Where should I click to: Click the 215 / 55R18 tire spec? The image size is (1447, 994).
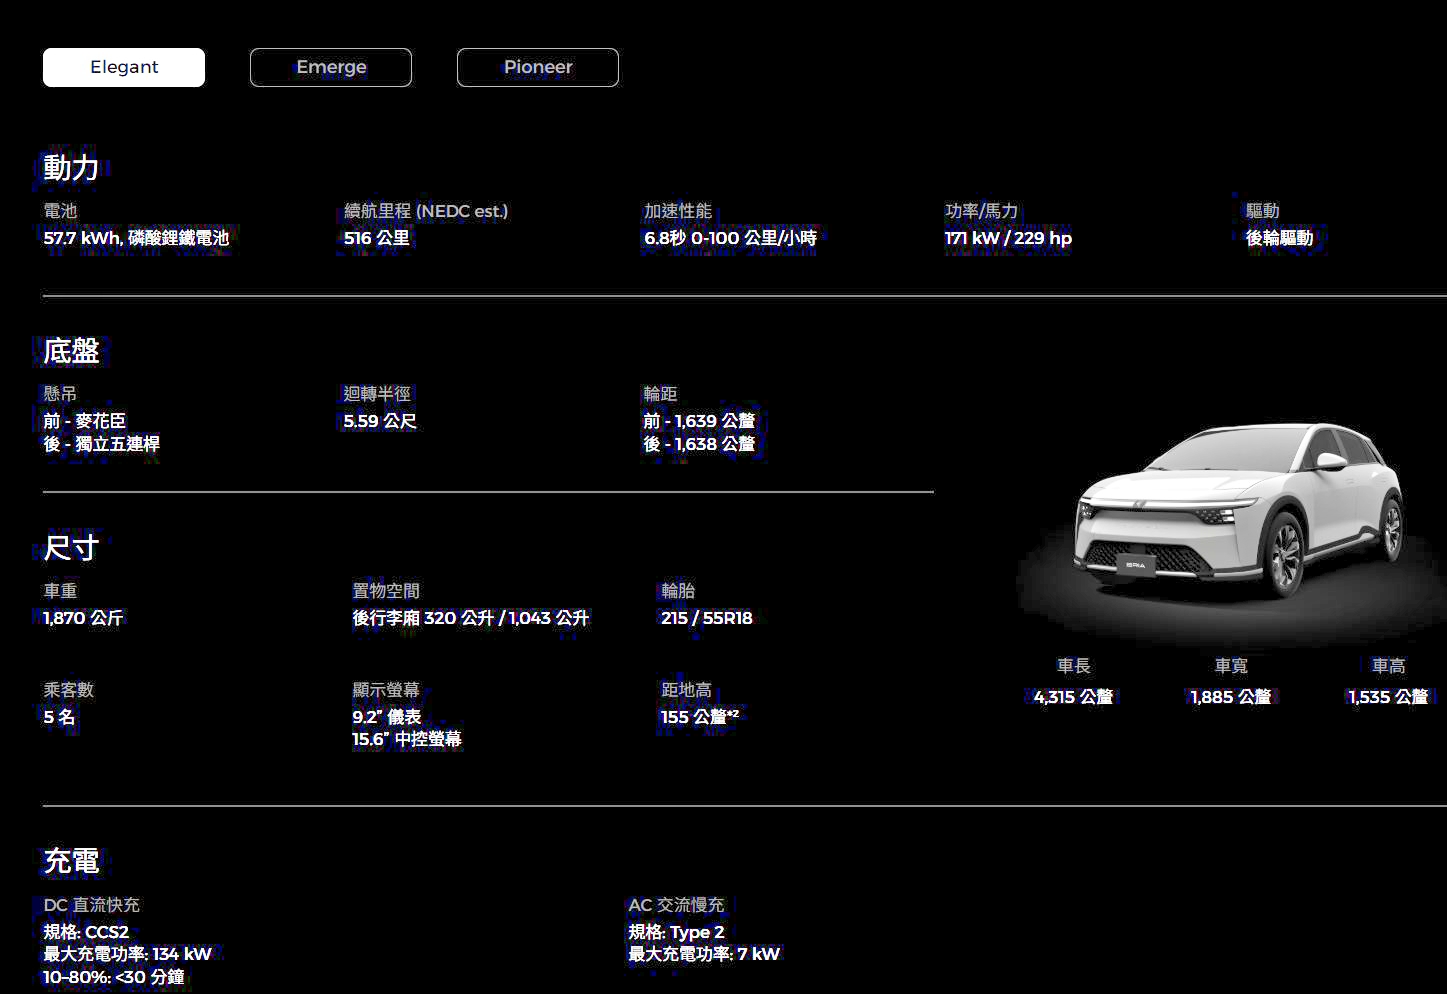coord(706,618)
